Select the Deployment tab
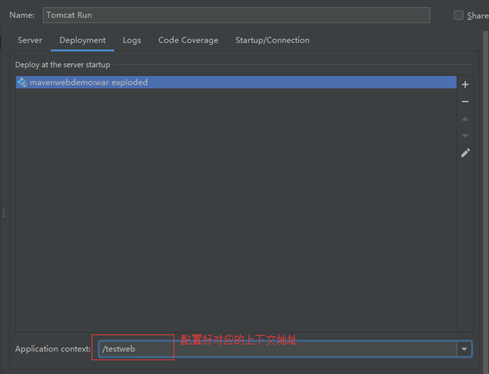Image resolution: width=489 pixels, height=374 pixels. point(82,40)
